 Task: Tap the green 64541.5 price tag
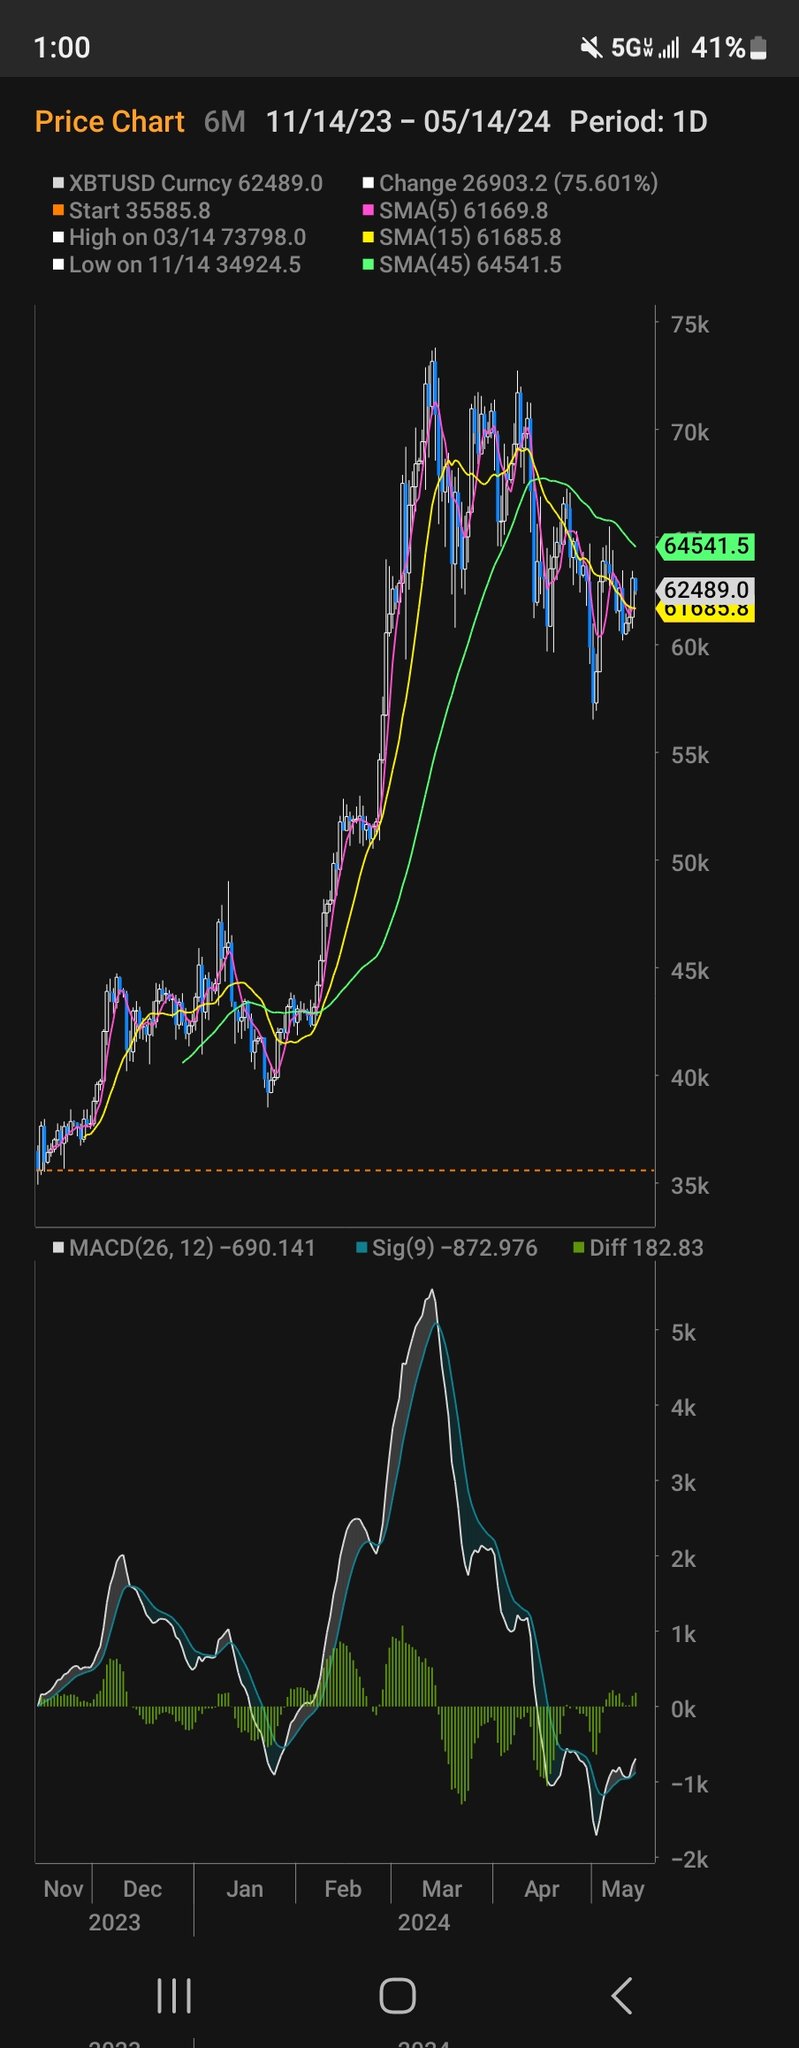click(705, 546)
